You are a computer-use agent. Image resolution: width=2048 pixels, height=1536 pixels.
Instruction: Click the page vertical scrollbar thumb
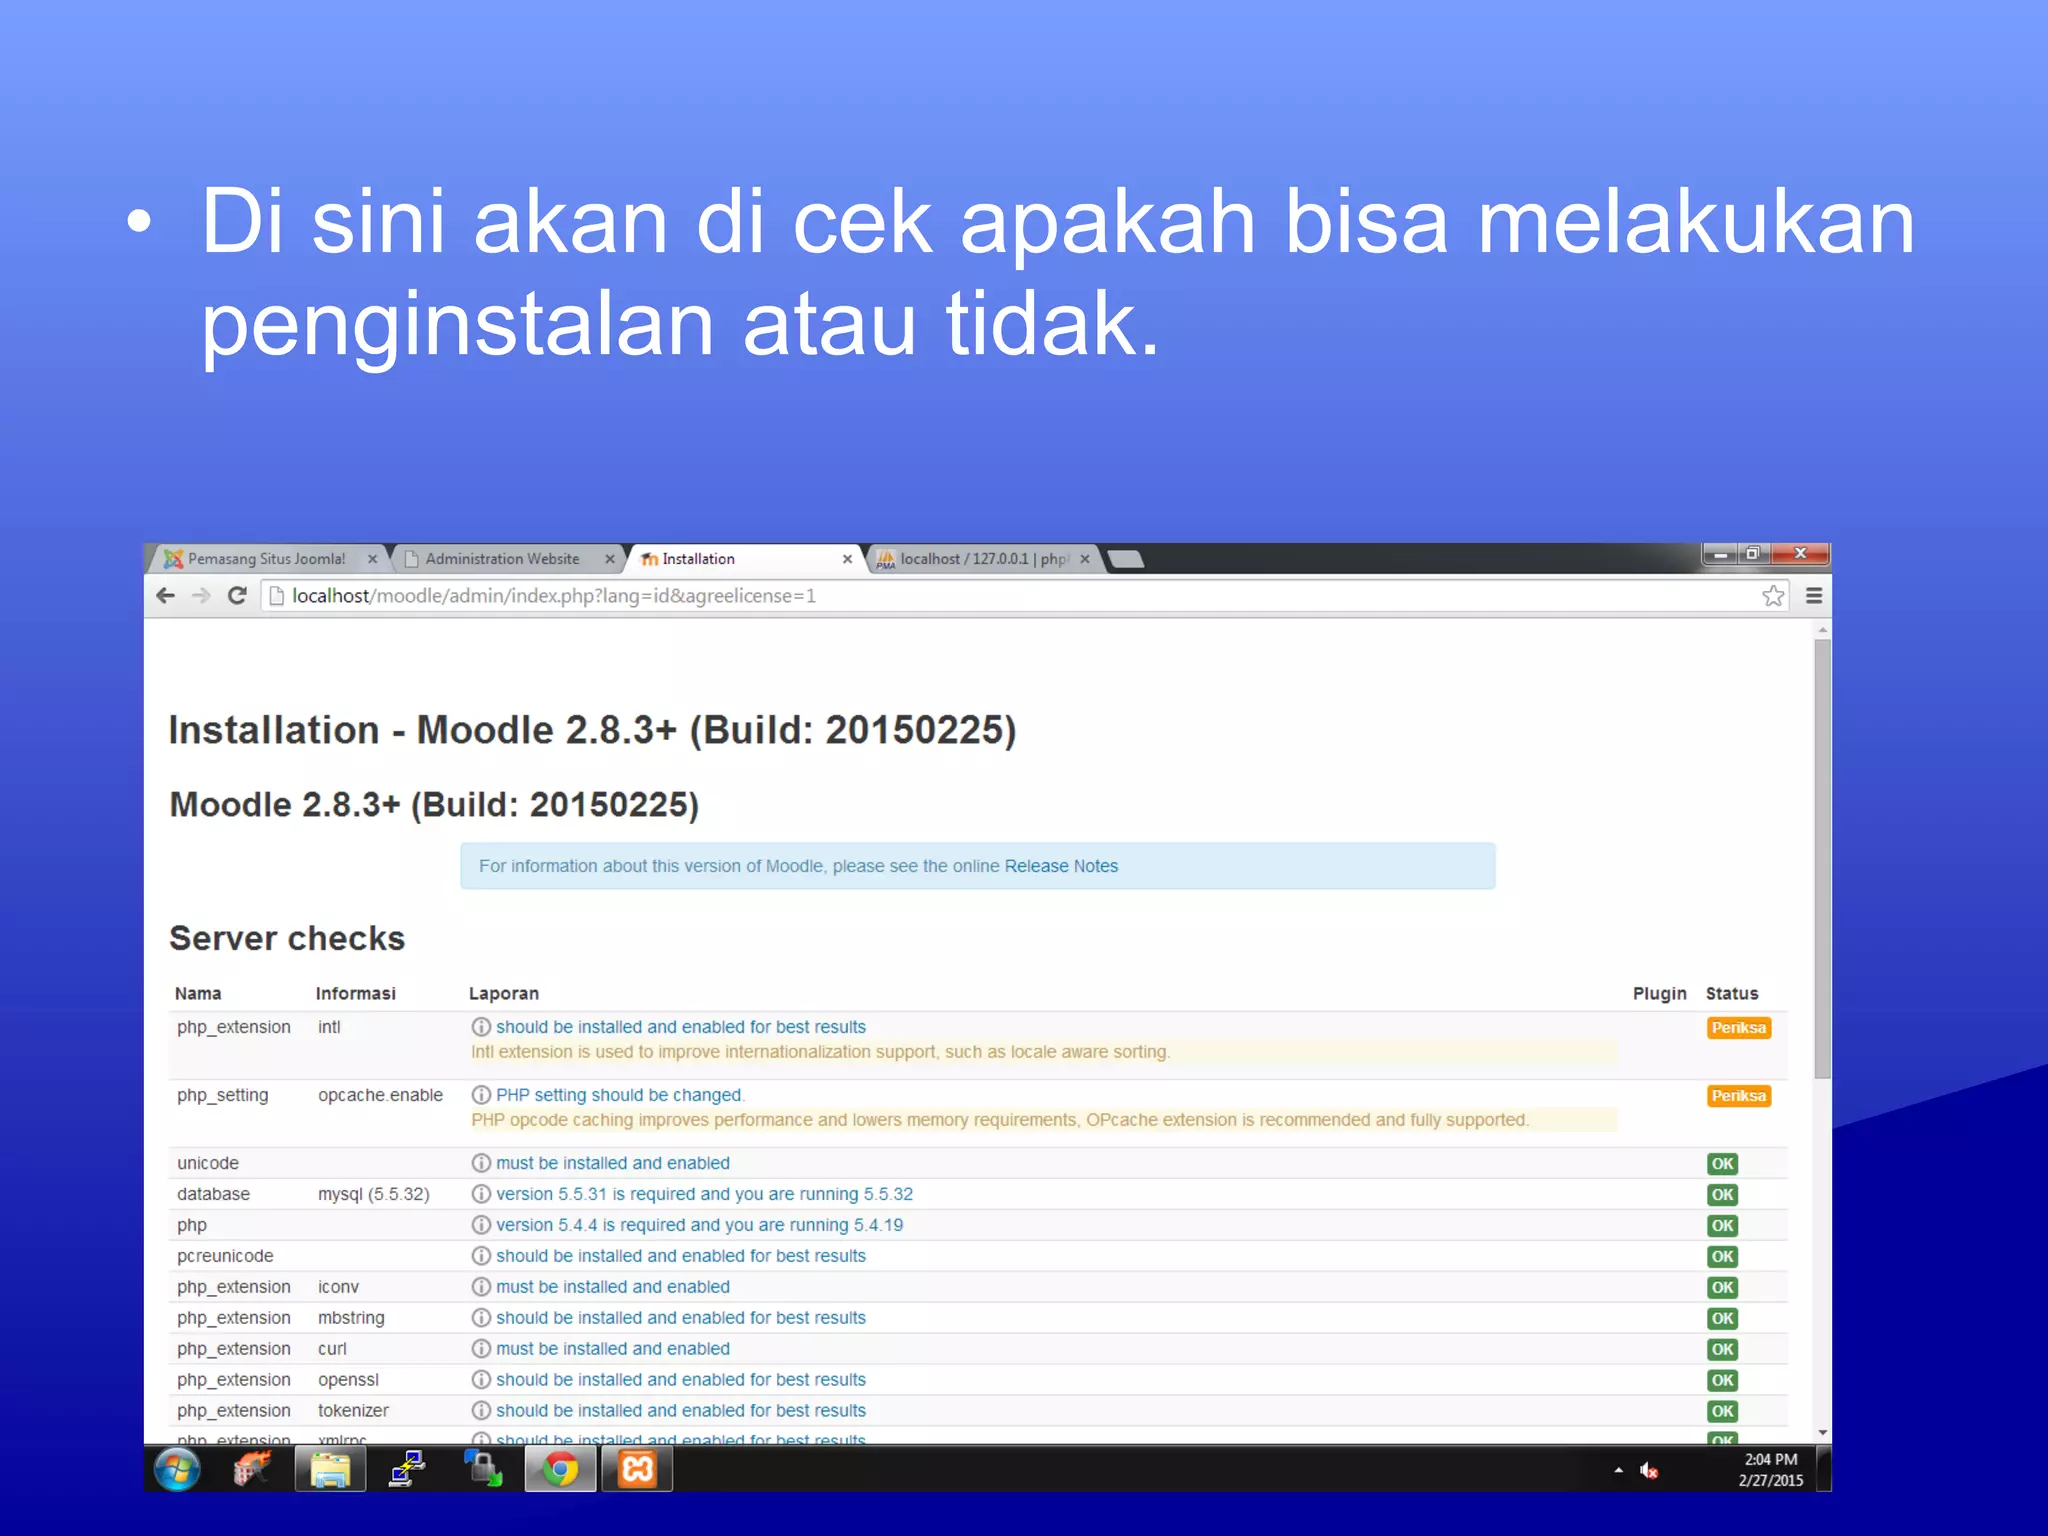[1823, 858]
